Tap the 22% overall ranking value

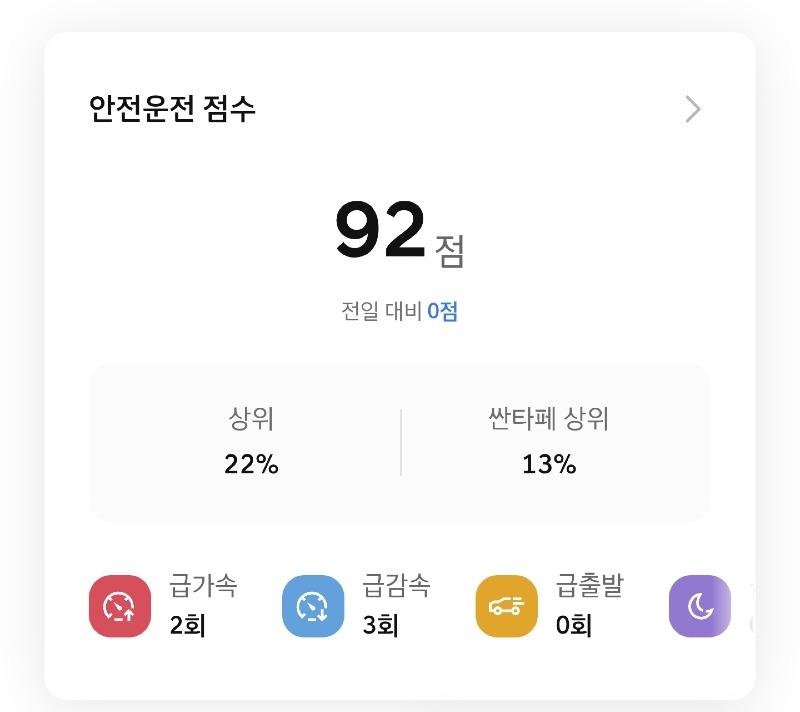[252, 464]
